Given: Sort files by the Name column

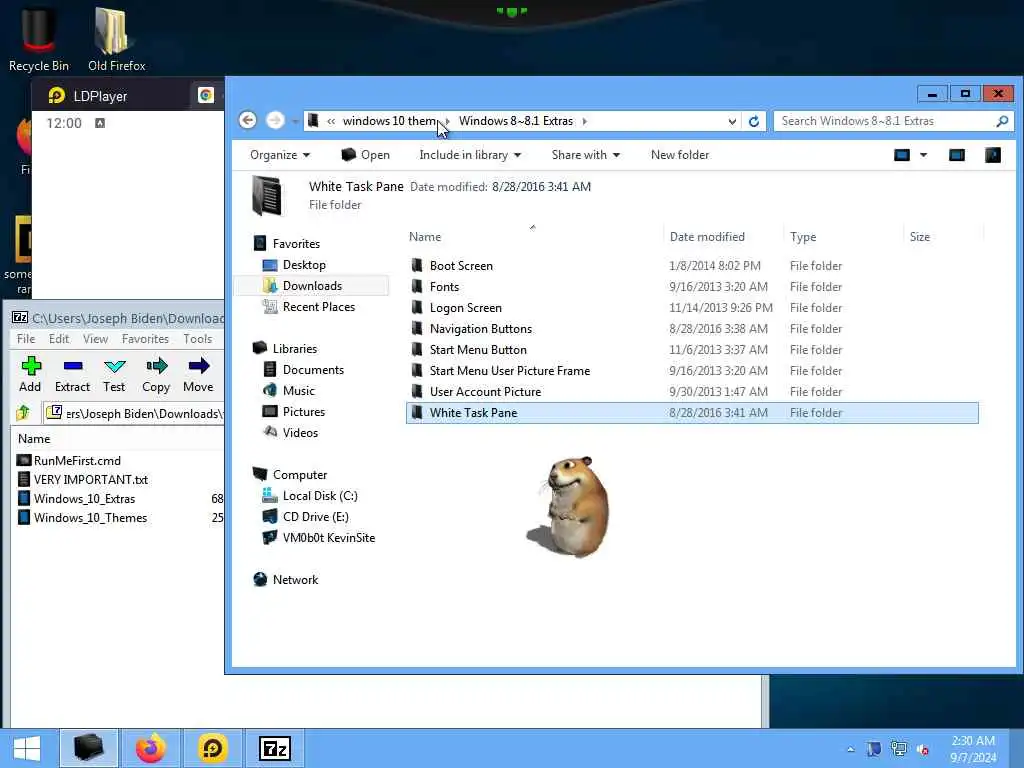Looking at the screenshot, I should point(425,236).
